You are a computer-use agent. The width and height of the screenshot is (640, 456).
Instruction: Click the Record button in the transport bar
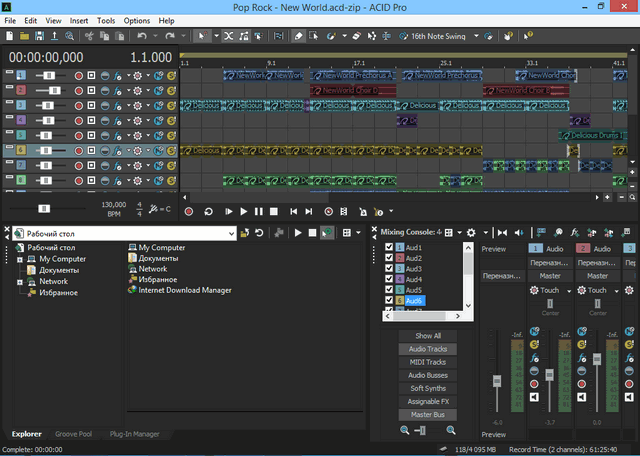pos(190,211)
